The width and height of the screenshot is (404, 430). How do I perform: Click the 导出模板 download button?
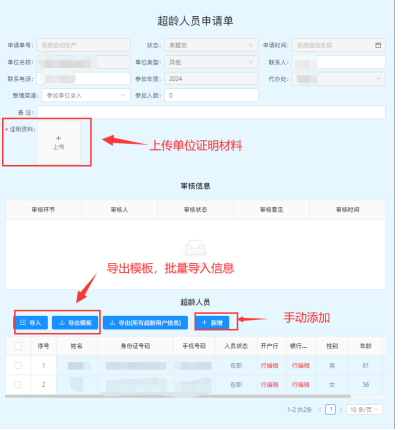75,323
